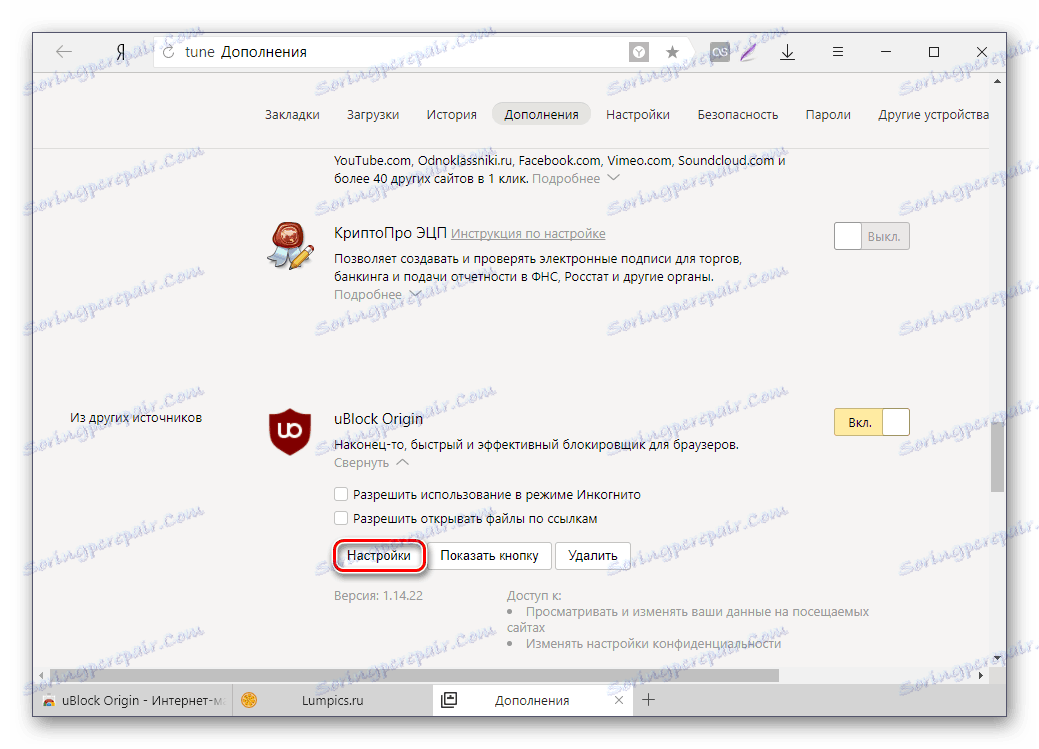The width and height of the screenshot is (1039, 749).
Task: Go back with the arrow button
Action: (x=64, y=52)
